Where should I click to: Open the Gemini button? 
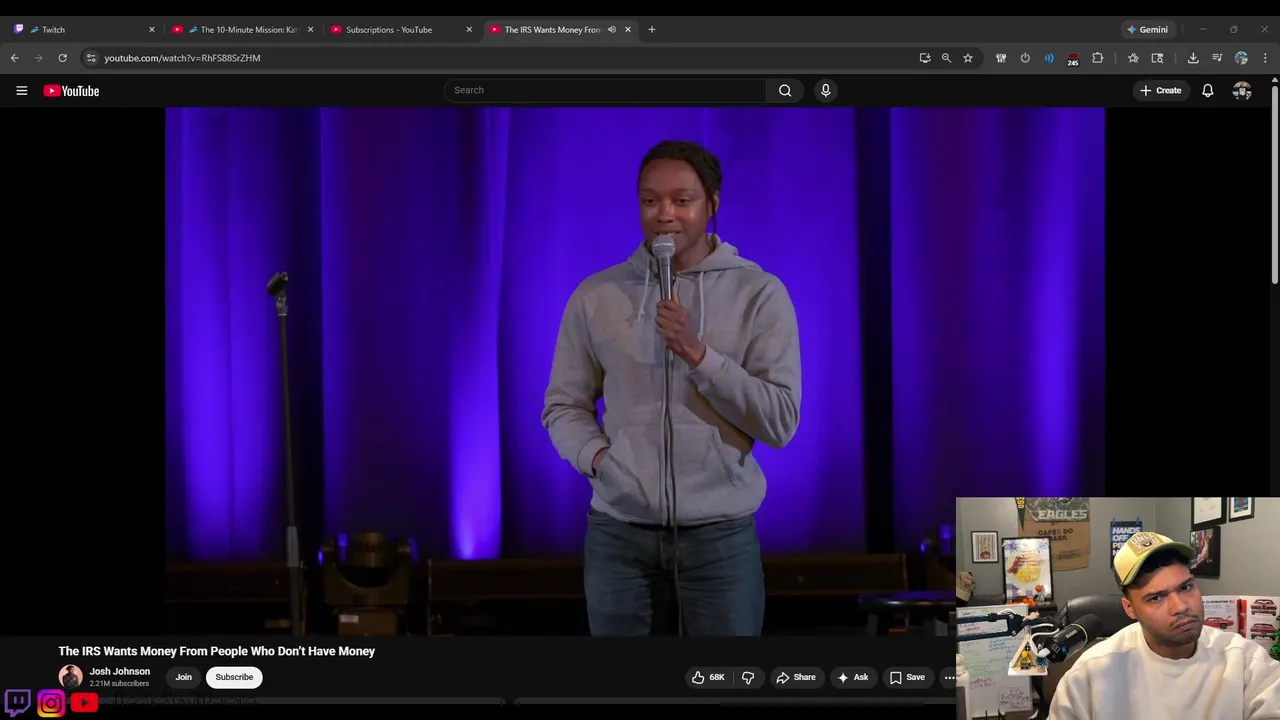1147,30
